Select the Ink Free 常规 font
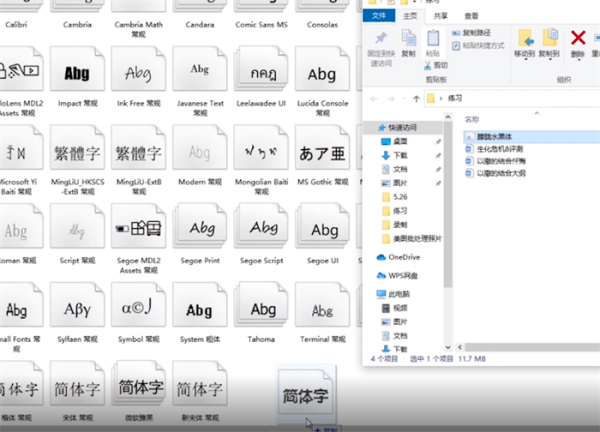600x432 pixels. pos(139,69)
